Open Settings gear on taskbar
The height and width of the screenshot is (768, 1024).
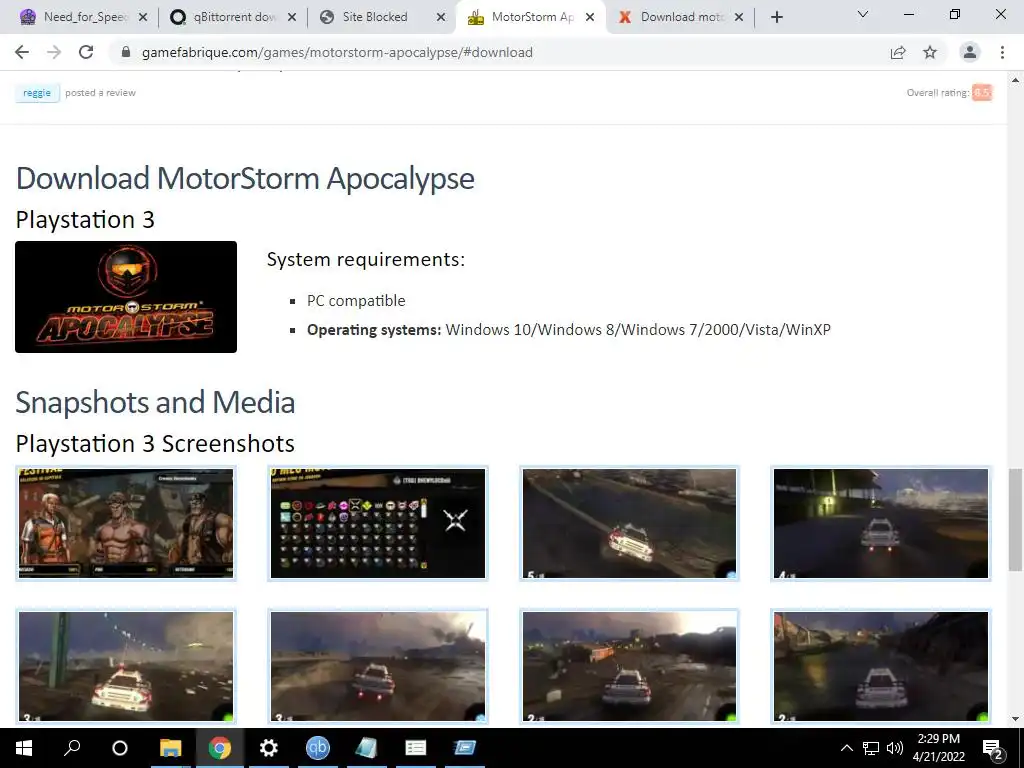tap(268, 748)
